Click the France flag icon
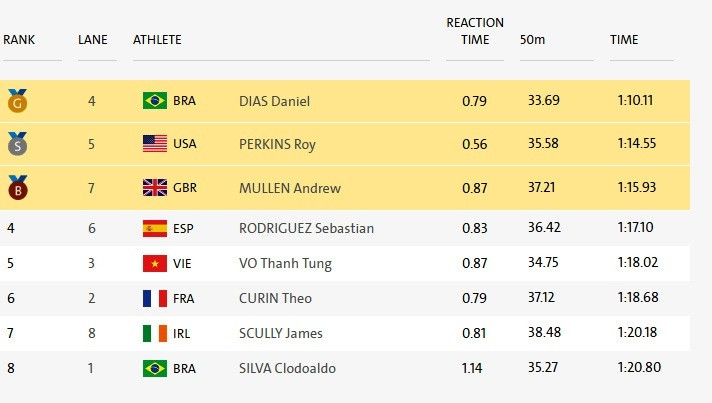 point(155,298)
